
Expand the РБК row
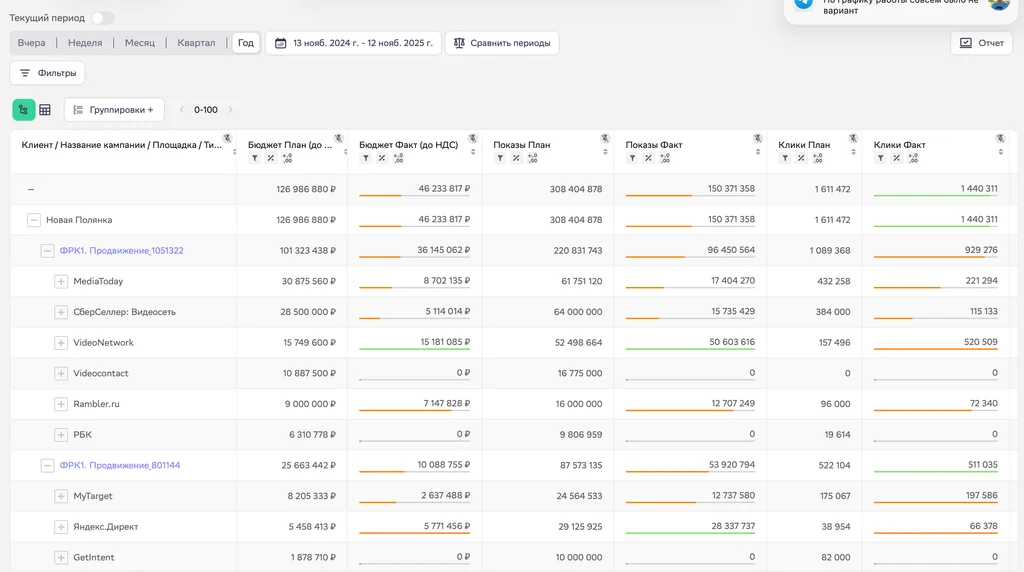coord(61,435)
